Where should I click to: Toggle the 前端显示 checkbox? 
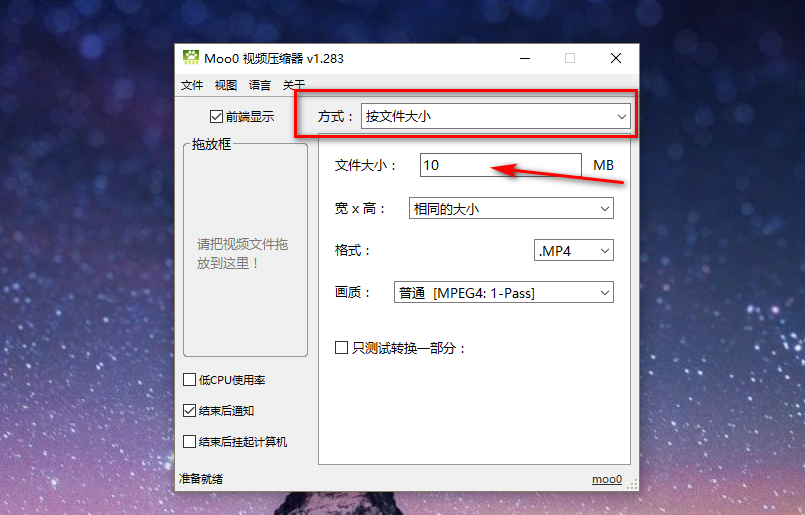216,117
